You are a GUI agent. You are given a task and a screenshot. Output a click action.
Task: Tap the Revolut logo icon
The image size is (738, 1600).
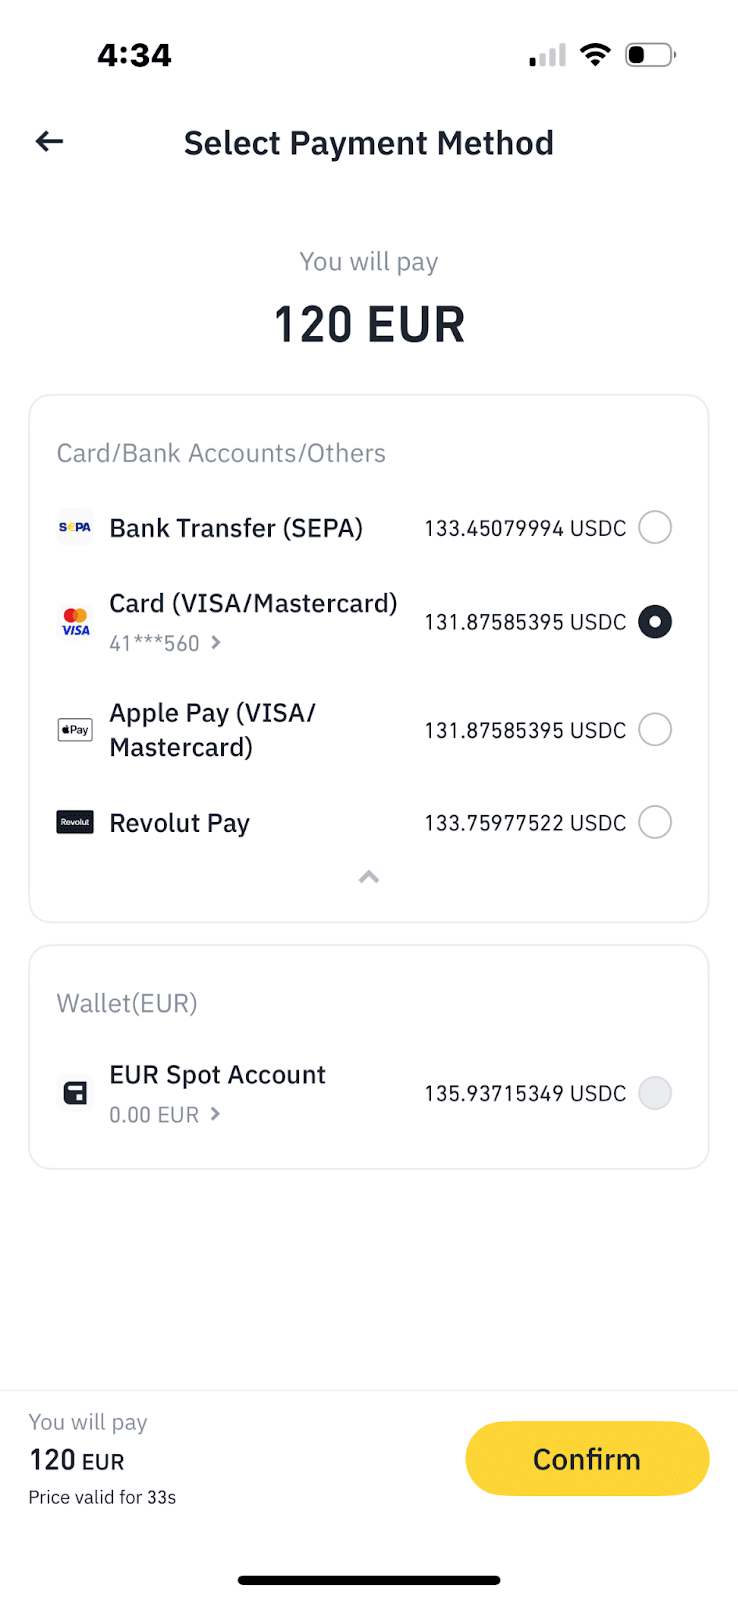[75, 822]
